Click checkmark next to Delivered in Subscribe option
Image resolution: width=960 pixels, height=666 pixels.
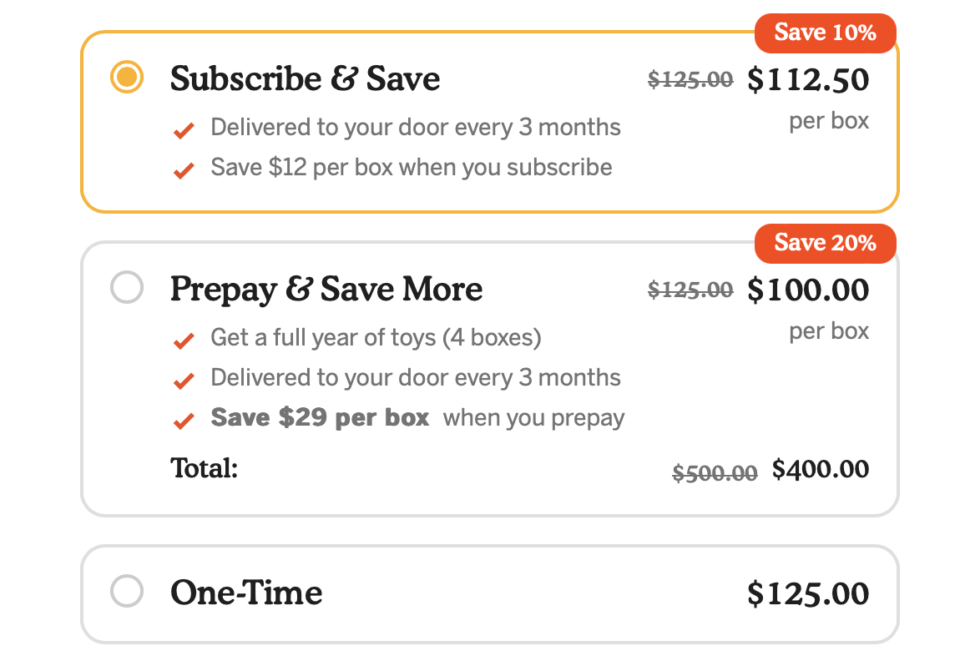pos(183,131)
